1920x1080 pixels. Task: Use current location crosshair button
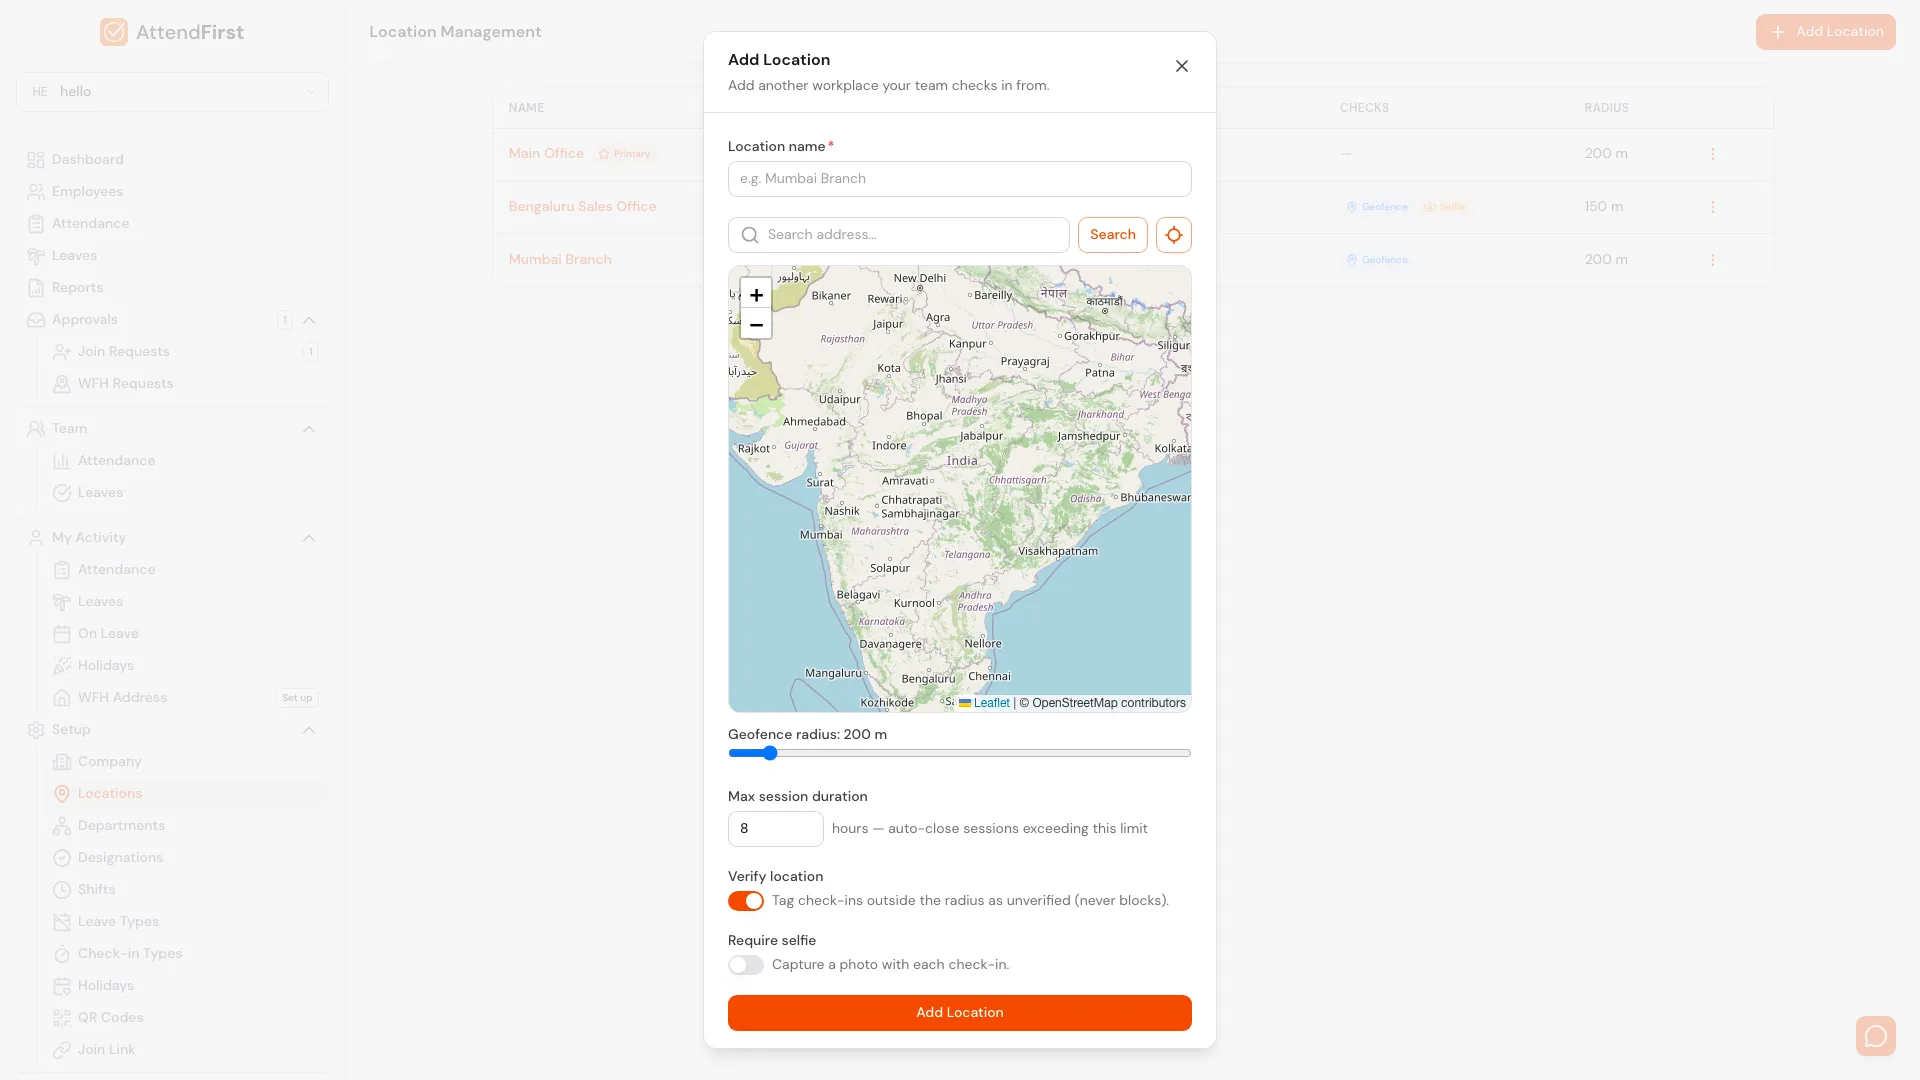[1174, 235]
